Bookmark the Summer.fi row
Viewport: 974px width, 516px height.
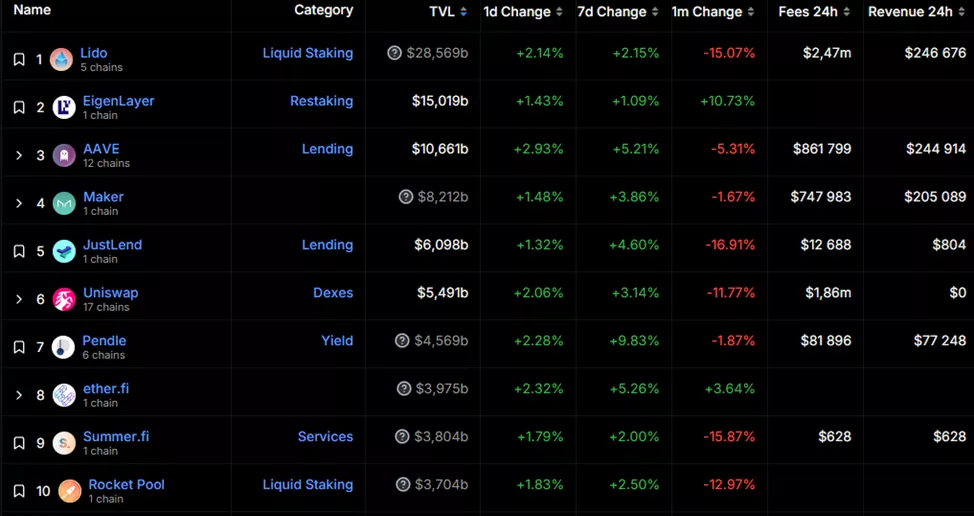click(19, 443)
